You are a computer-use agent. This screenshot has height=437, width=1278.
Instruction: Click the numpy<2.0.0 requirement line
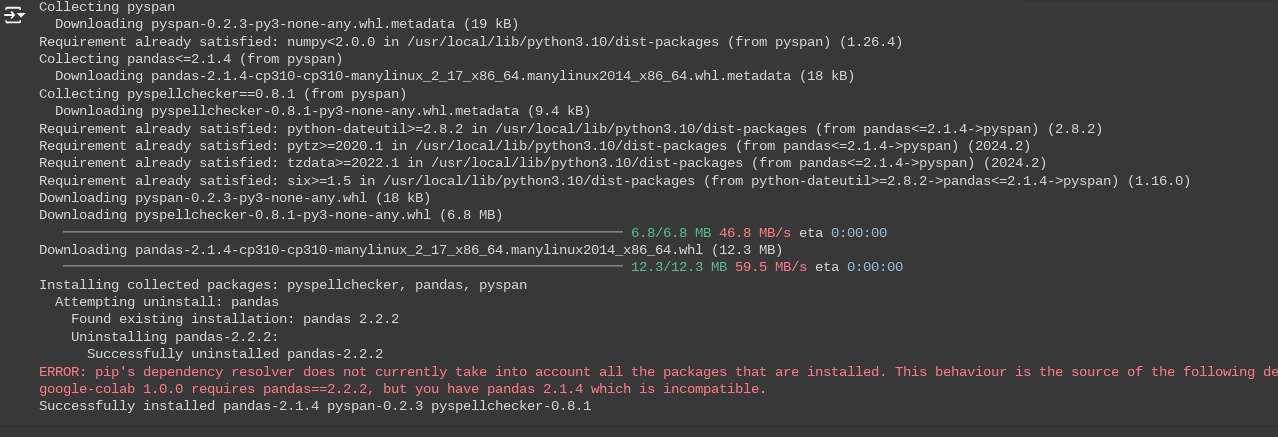pyautogui.click(x=471, y=41)
